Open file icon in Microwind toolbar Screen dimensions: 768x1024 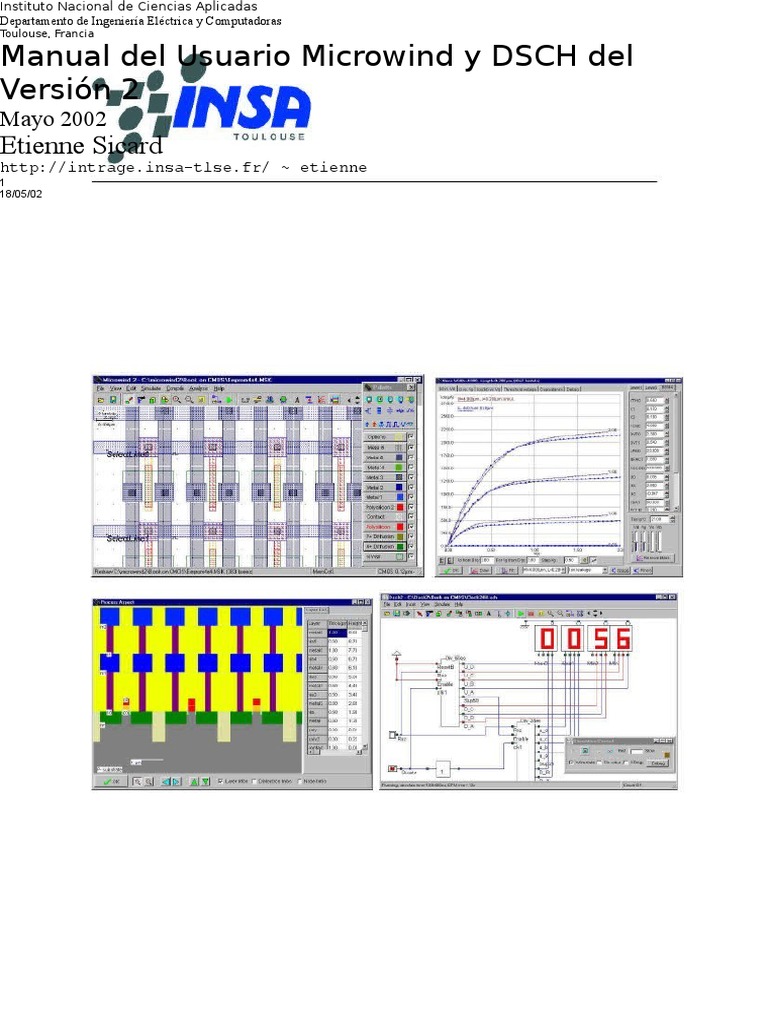pos(101,400)
